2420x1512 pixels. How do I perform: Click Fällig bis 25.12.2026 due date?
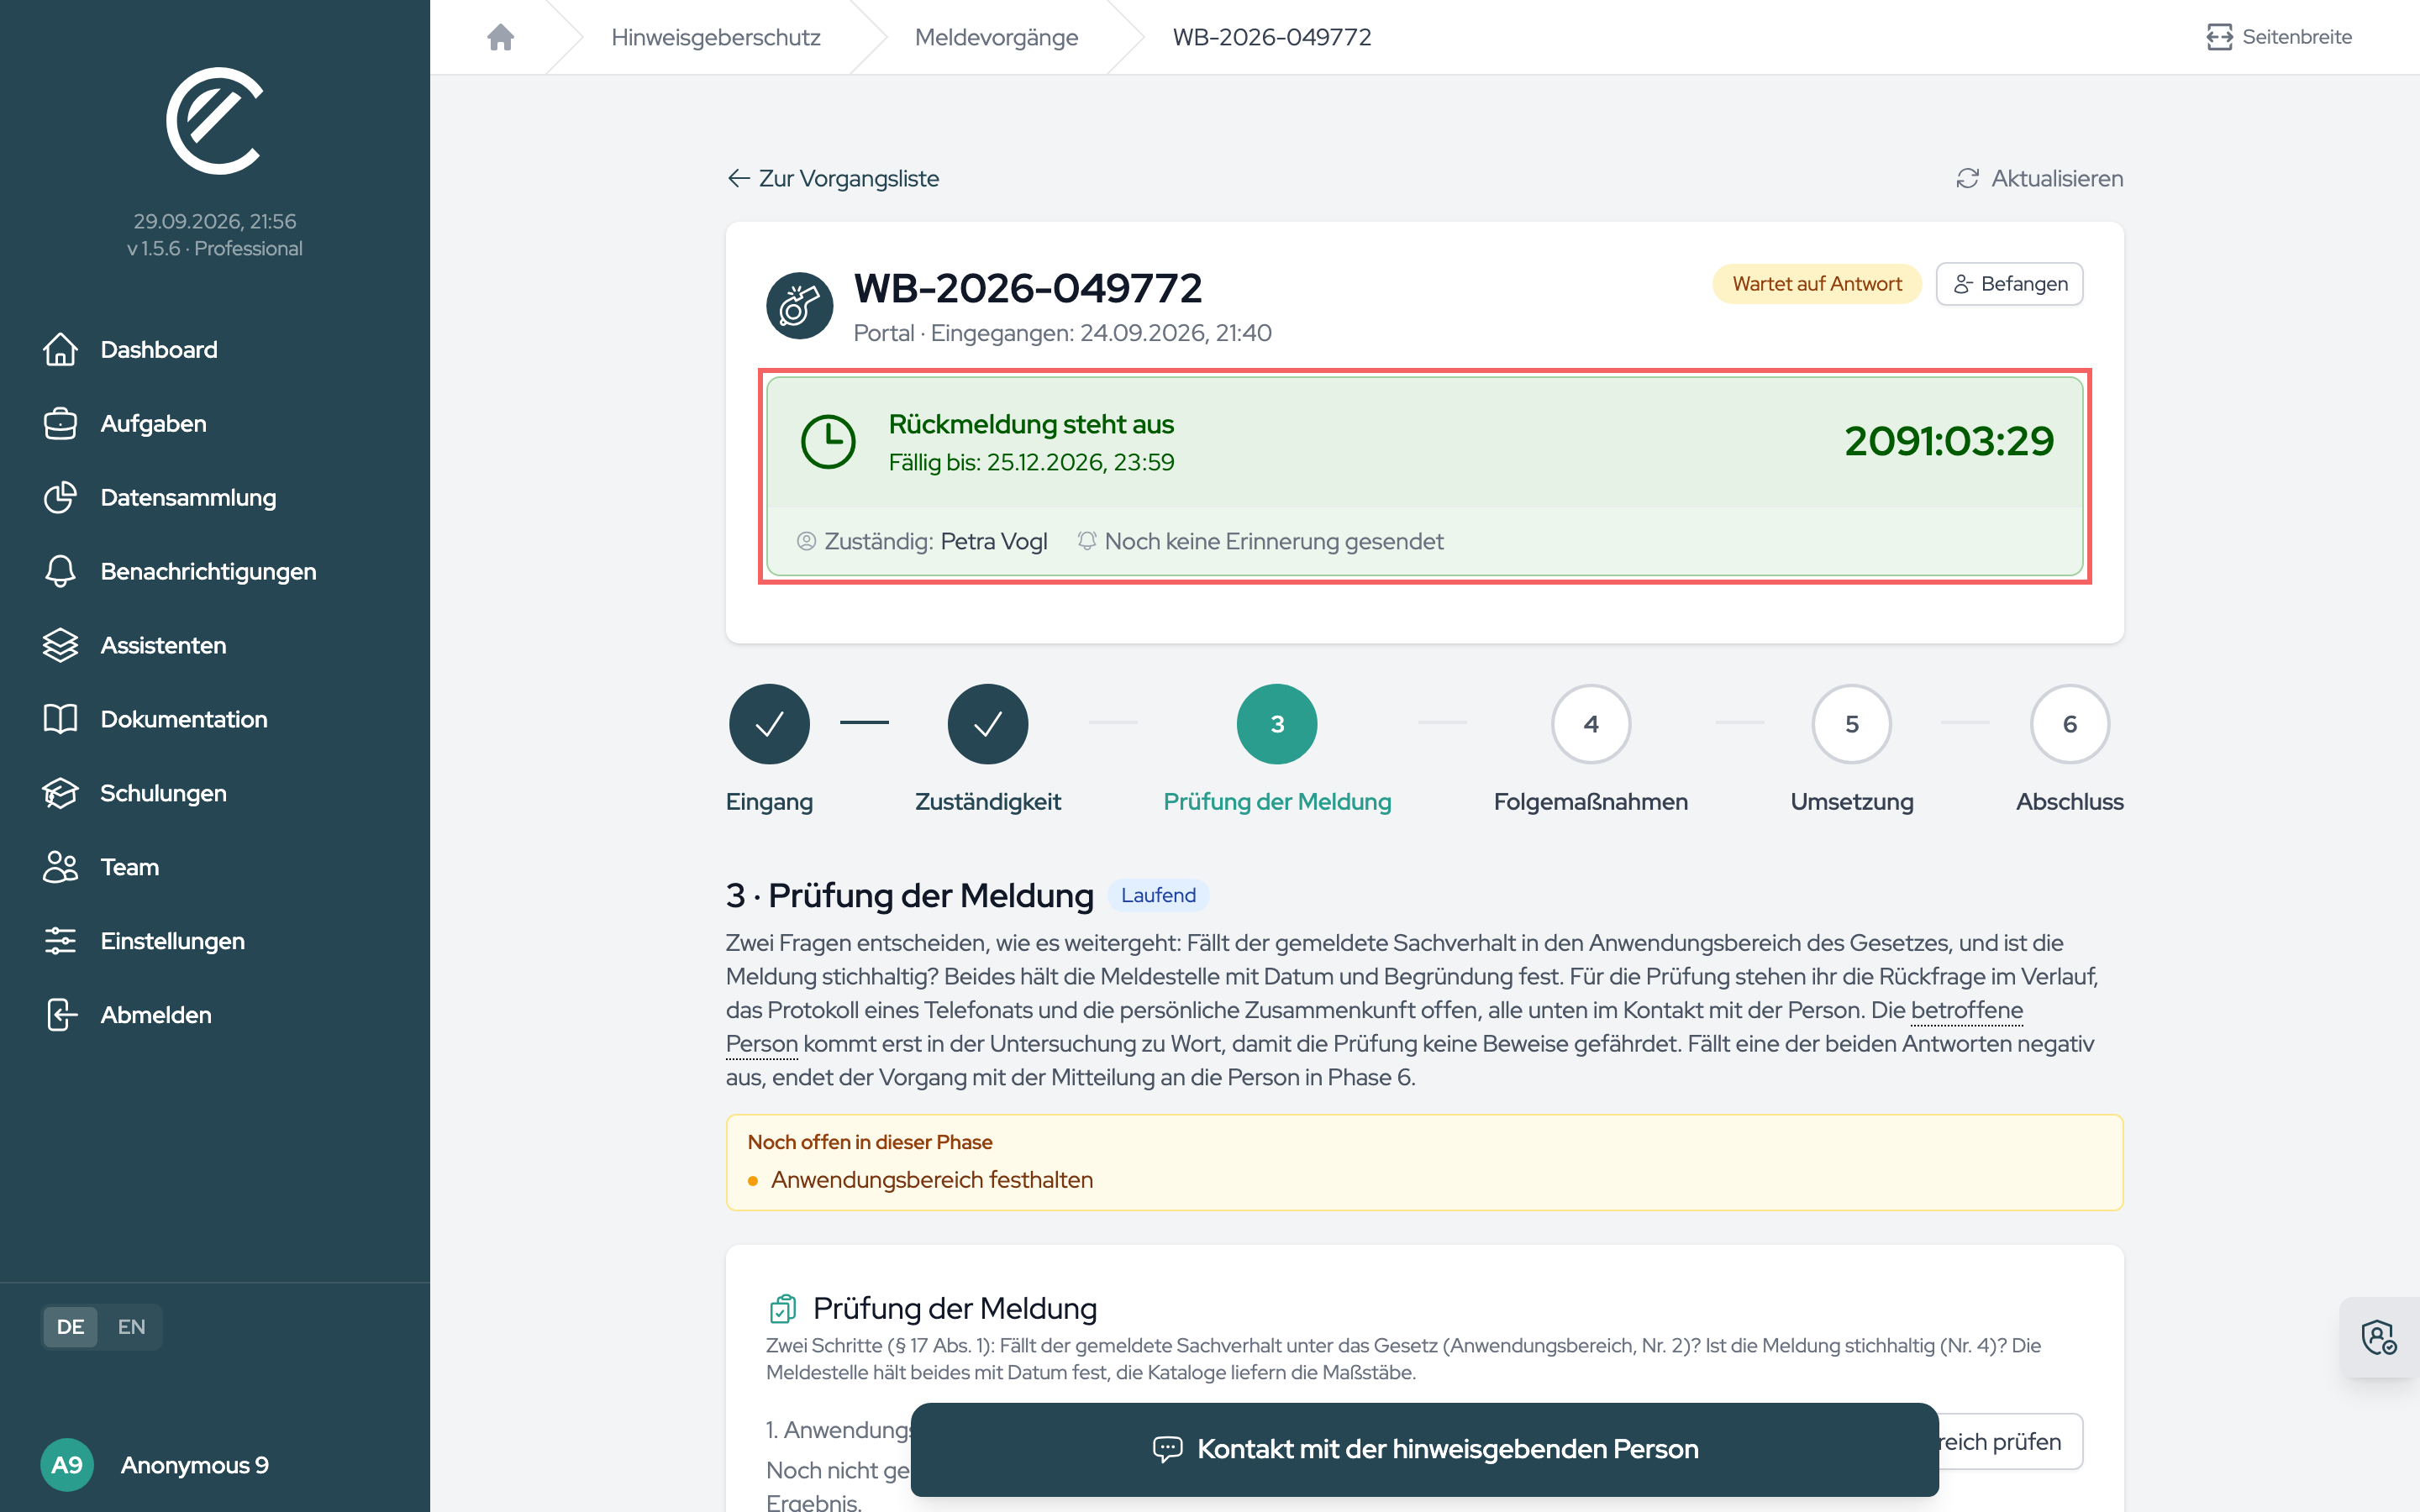click(1031, 462)
